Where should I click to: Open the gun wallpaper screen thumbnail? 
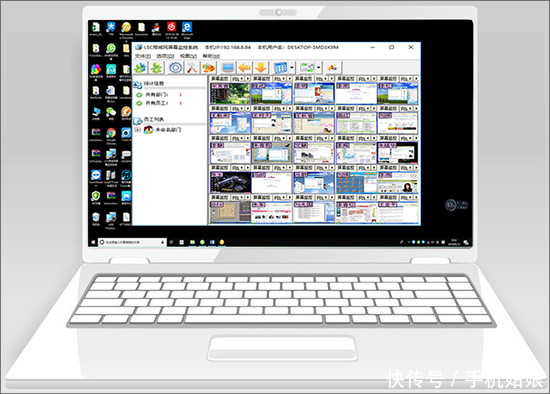[230, 182]
